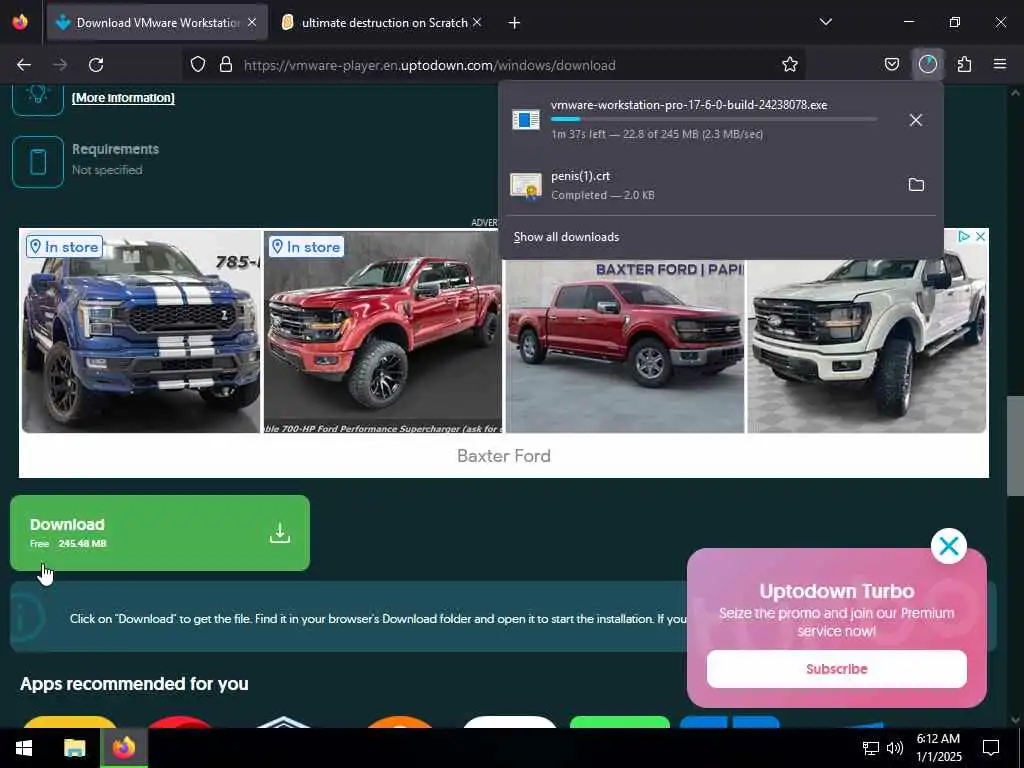1024x768 pixels.
Task: Open a new browser tab
Action: 514,23
